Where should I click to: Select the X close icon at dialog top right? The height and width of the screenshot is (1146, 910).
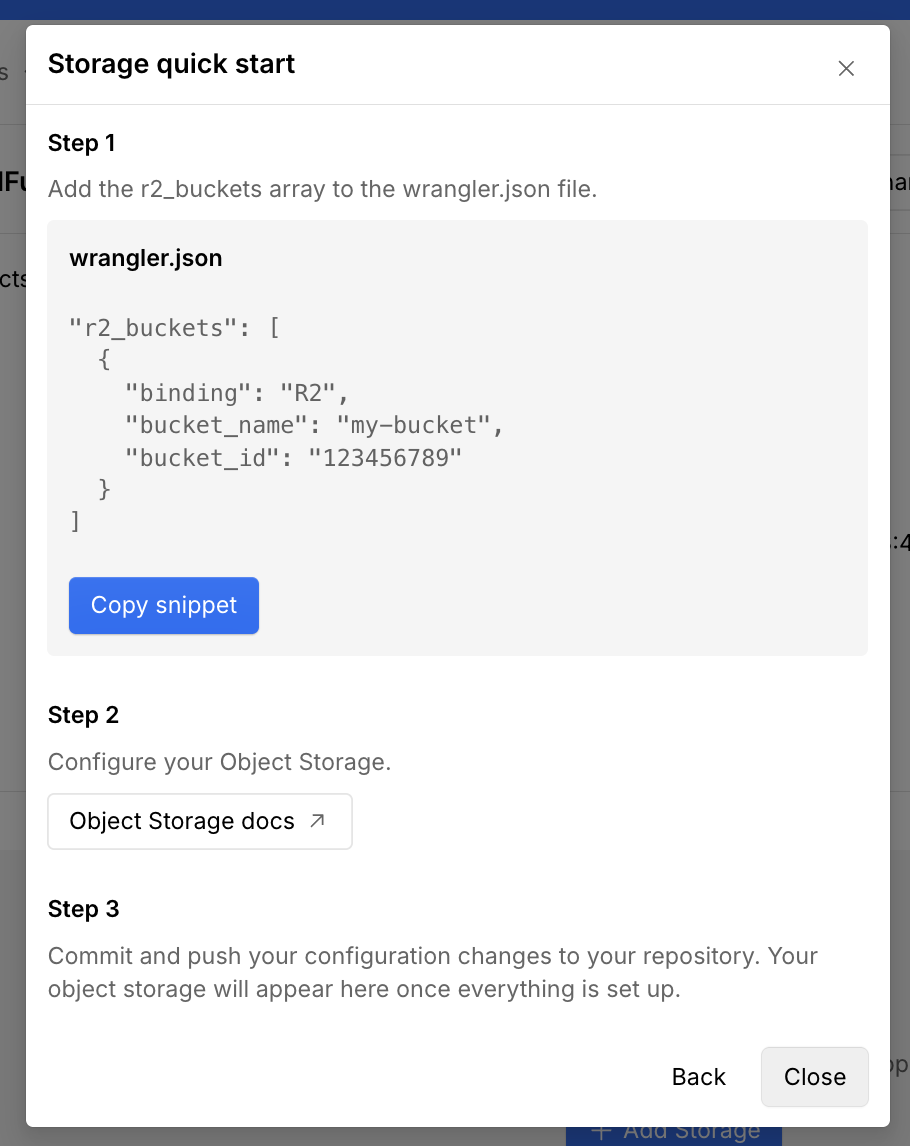(846, 68)
